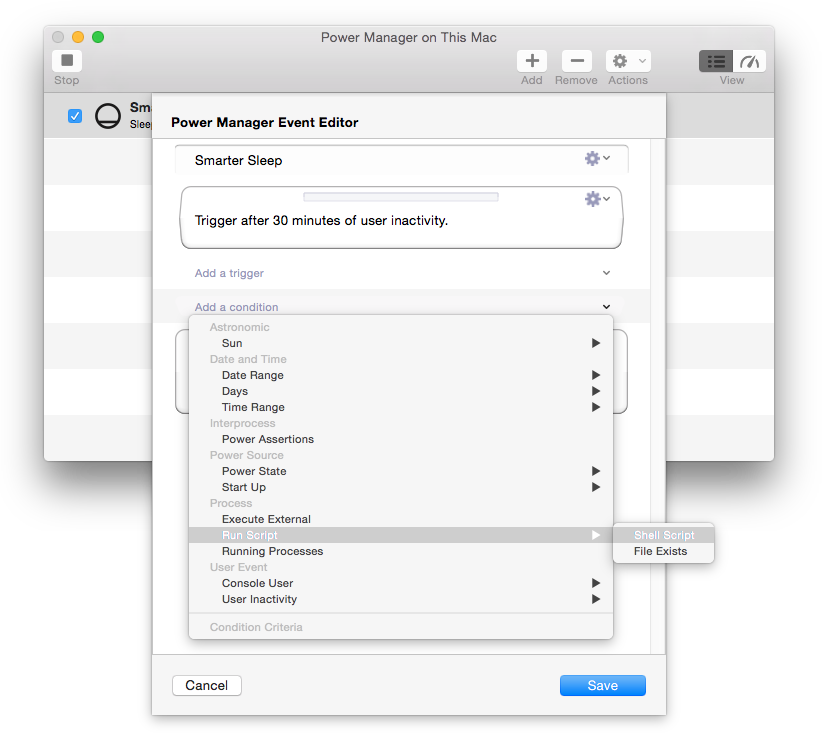The image size is (822, 733).
Task: Click the Stop toolbar button
Action: pyautogui.click(x=67, y=61)
